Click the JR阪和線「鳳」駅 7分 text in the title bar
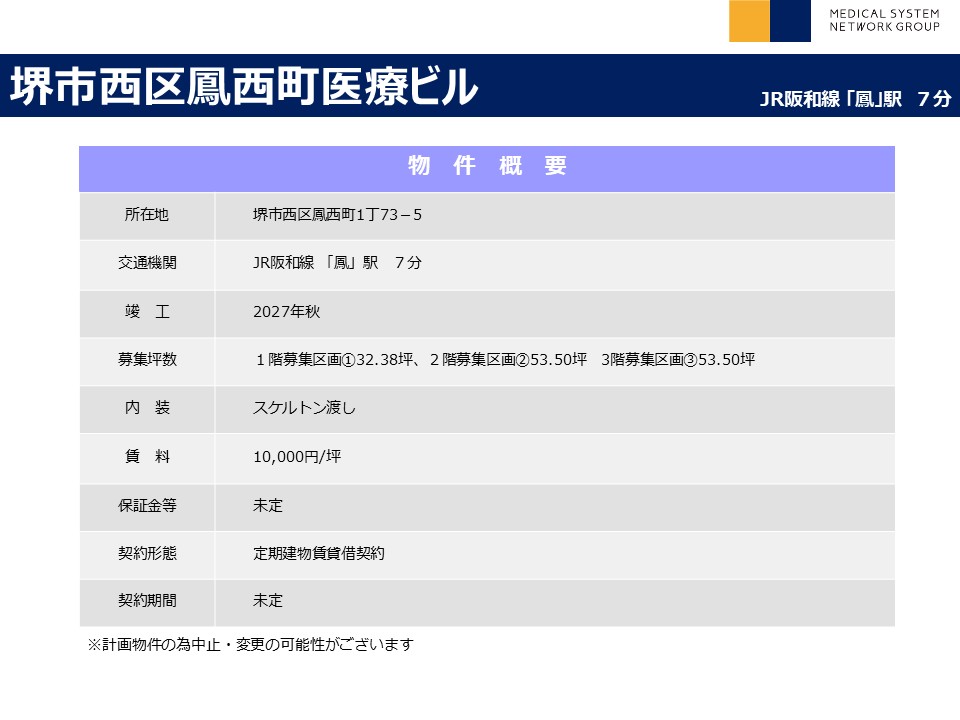The width and height of the screenshot is (960, 720). [855, 99]
